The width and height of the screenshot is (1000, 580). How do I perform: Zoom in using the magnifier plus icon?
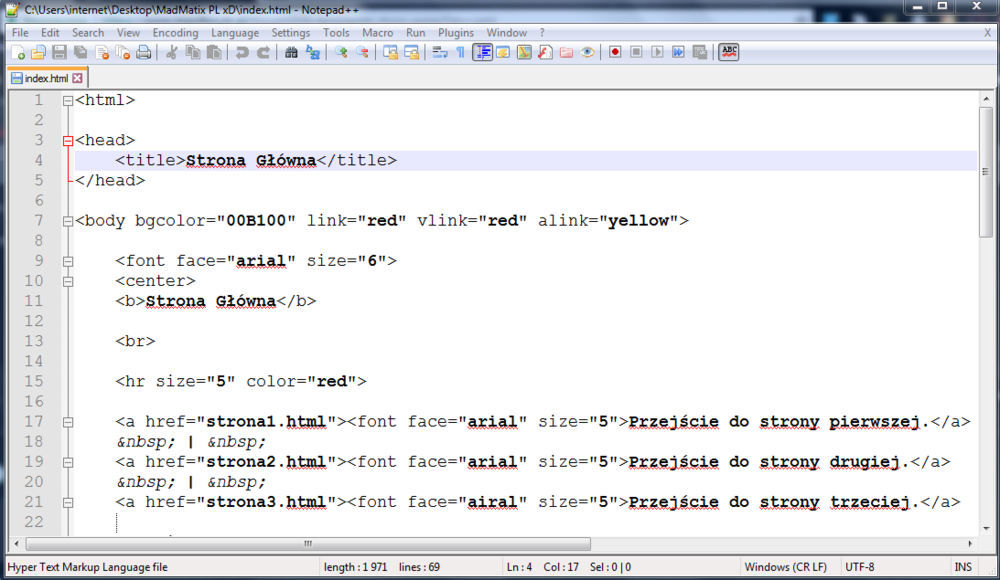coord(341,52)
